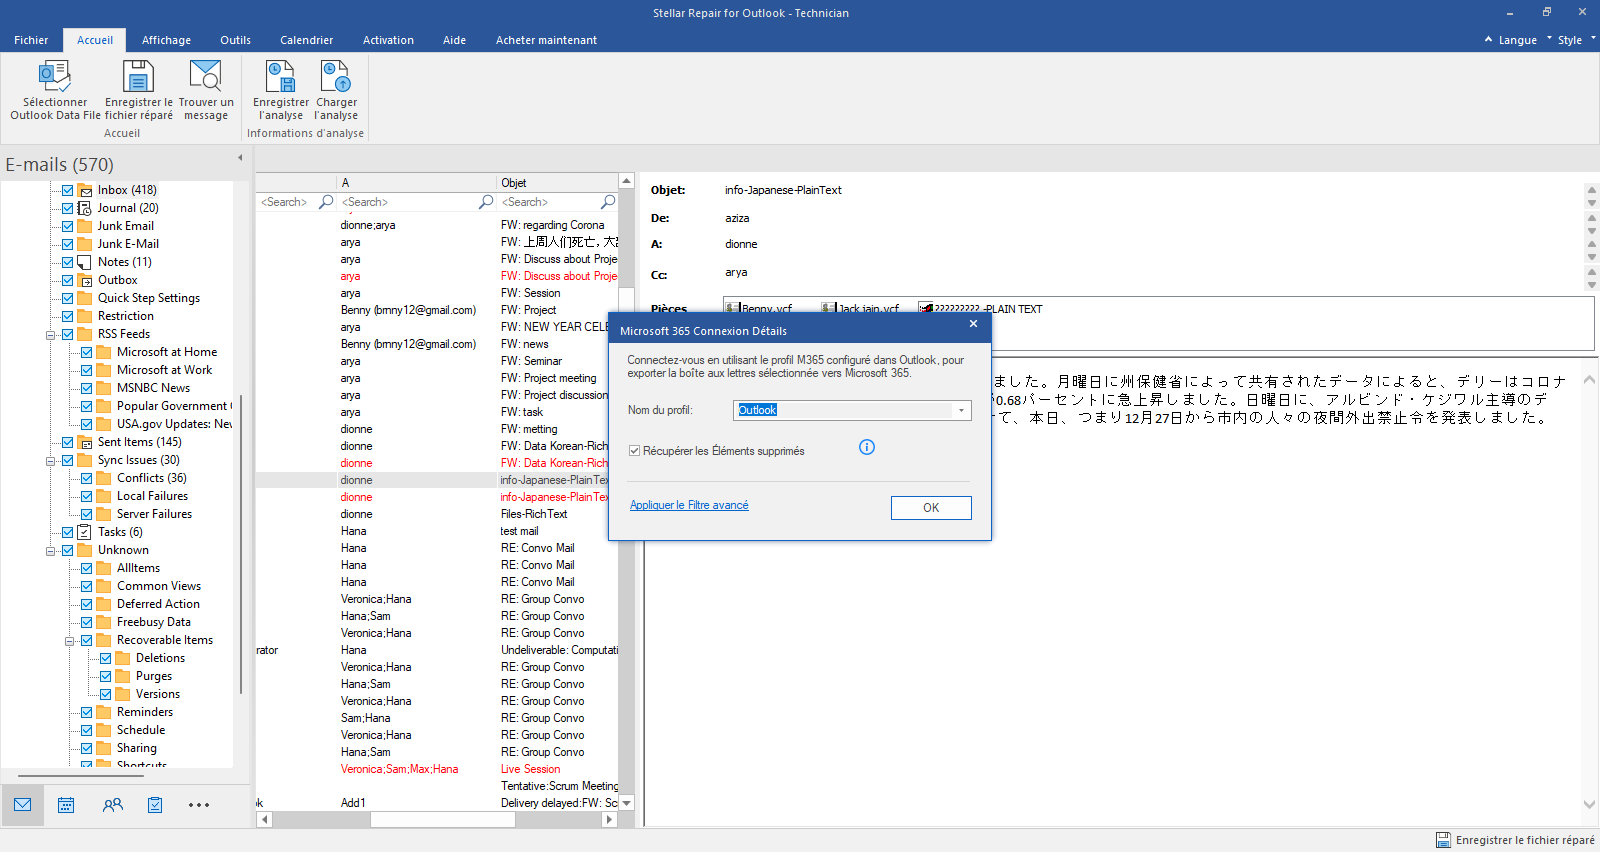The width and height of the screenshot is (1600, 852).
Task: Open Benny.vcf attachment
Action: pyautogui.click(x=759, y=309)
